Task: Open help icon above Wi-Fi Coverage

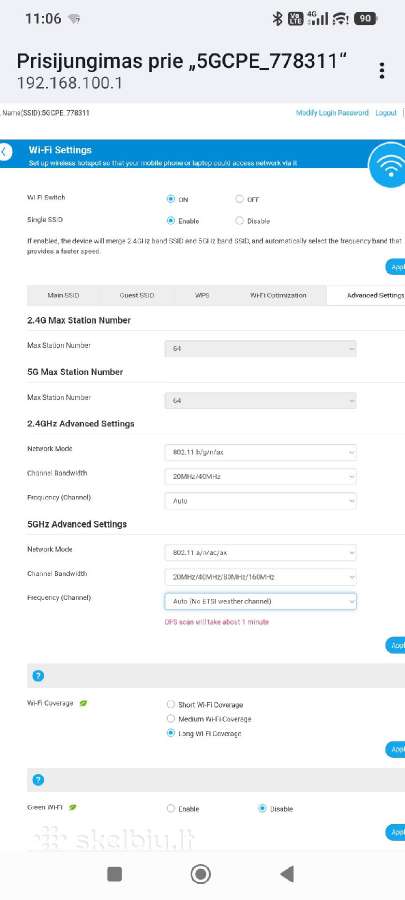Action: point(38,676)
